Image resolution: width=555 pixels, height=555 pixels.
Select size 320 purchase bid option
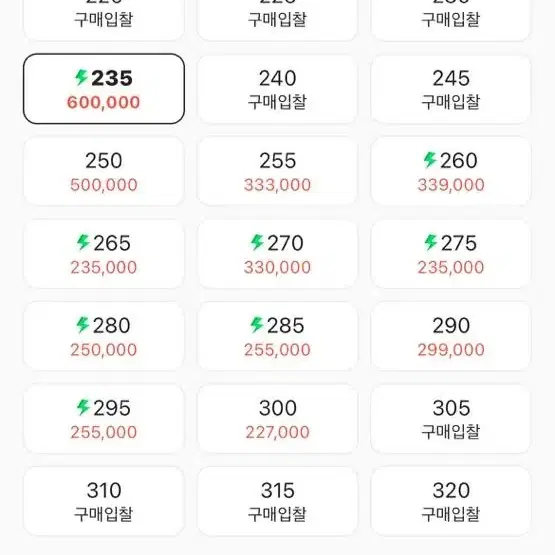(451, 501)
